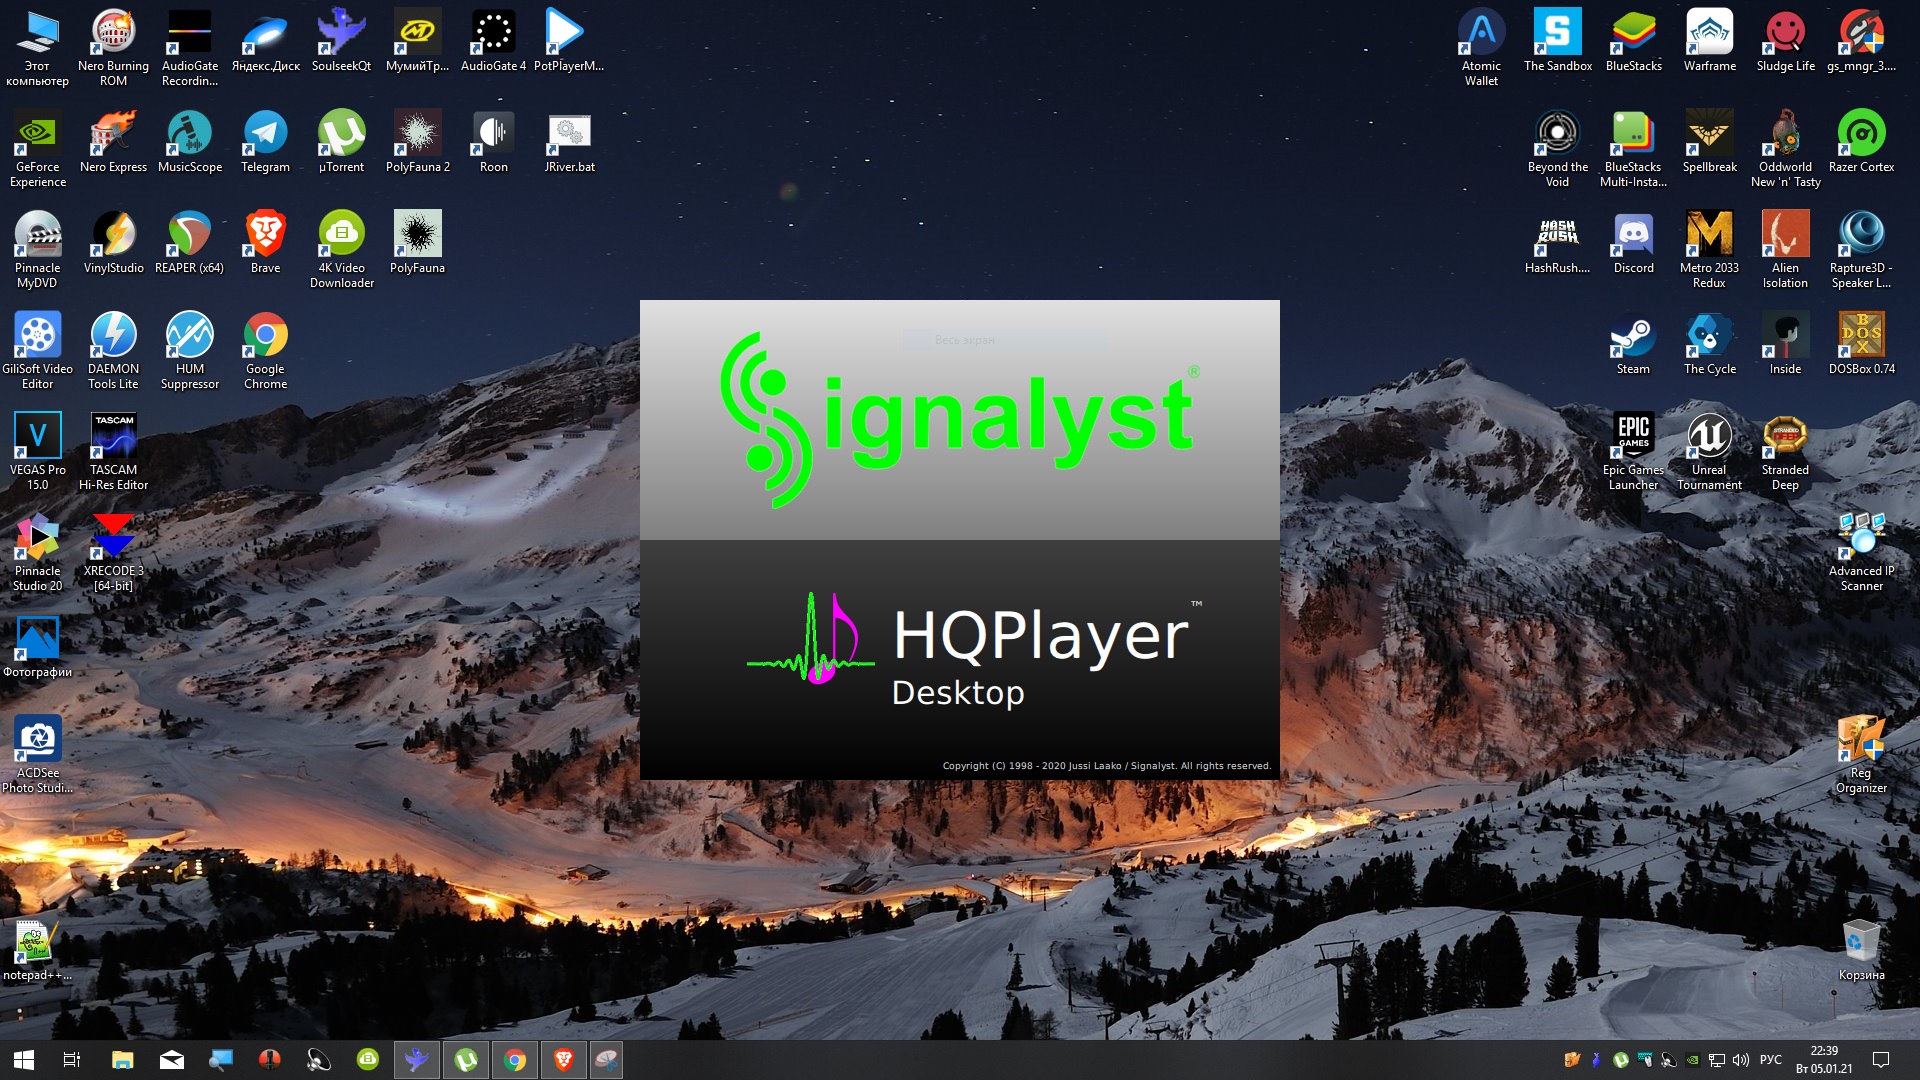Open the Mail app from the taskbar
Screen dimensions: 1920x1080
coord(171,1060)
